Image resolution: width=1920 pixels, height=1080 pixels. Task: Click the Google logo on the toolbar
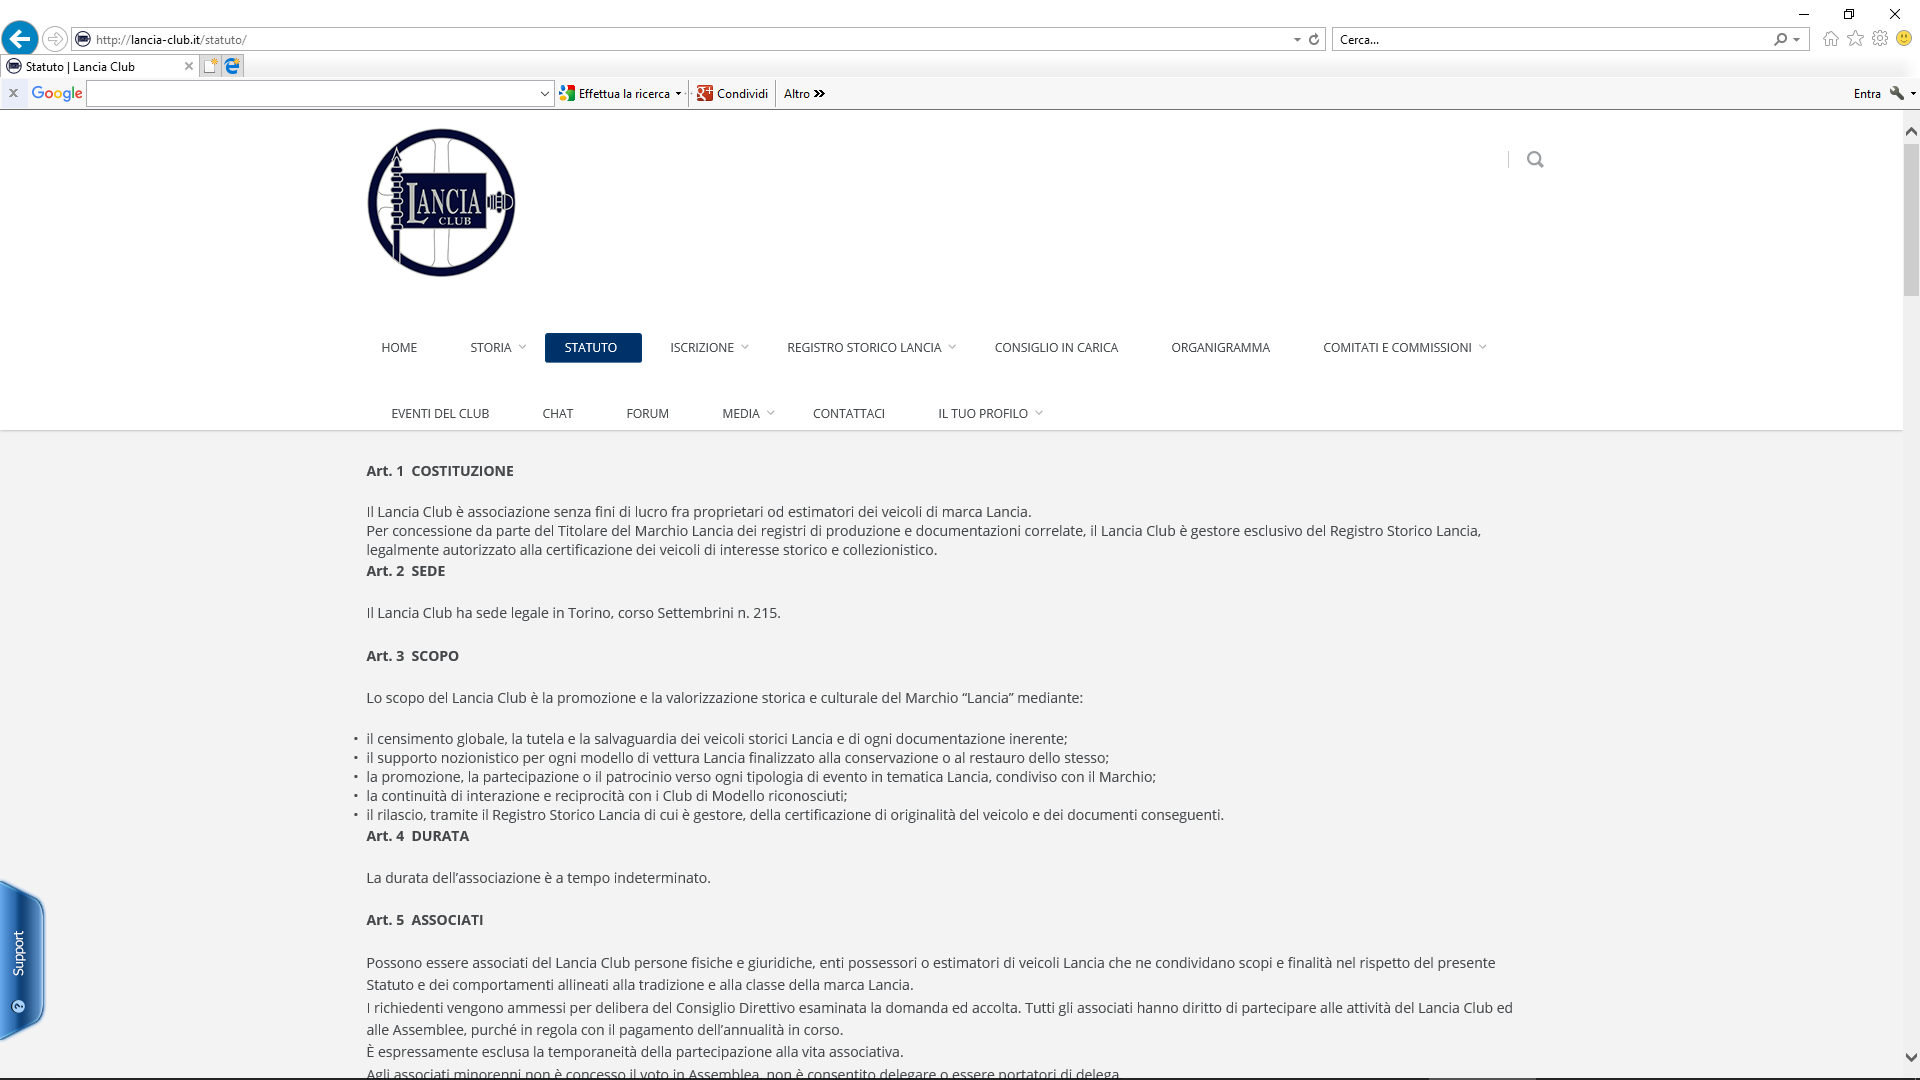(x=57, y=93)
